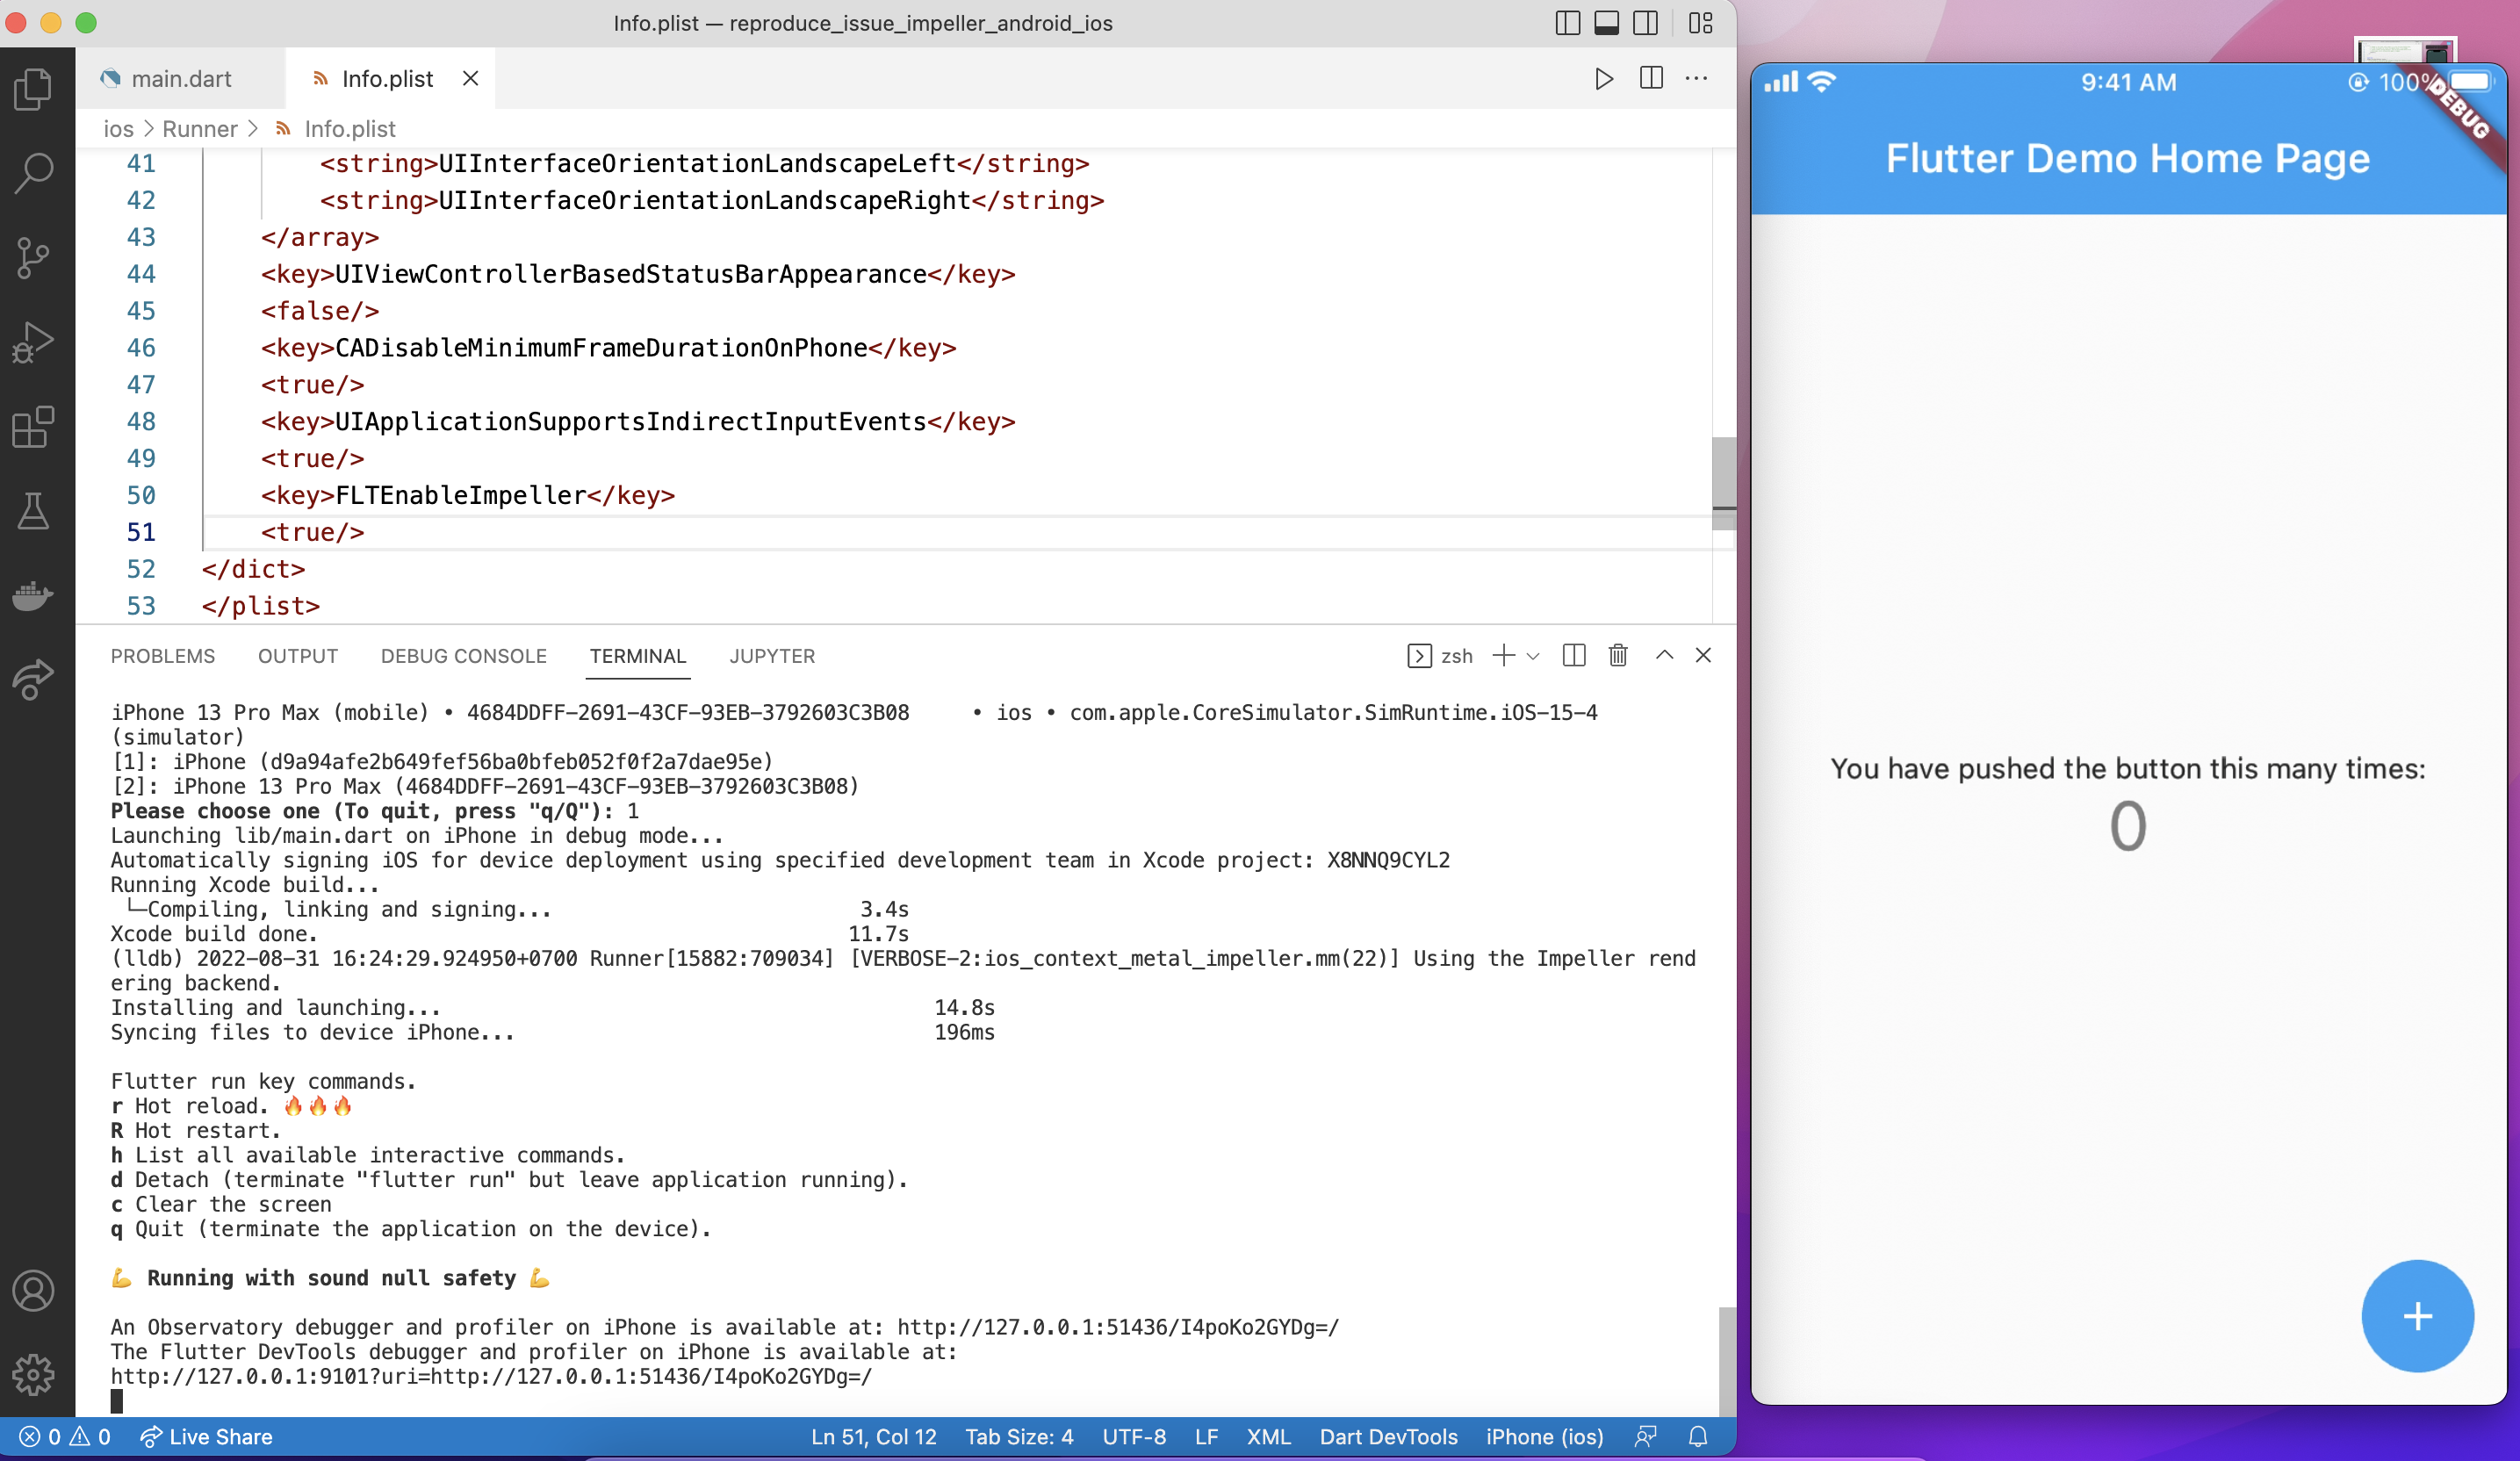Open the Extensions view
The height and width of the screenshot is (1461, 2520).
click(x=34, y=428)
